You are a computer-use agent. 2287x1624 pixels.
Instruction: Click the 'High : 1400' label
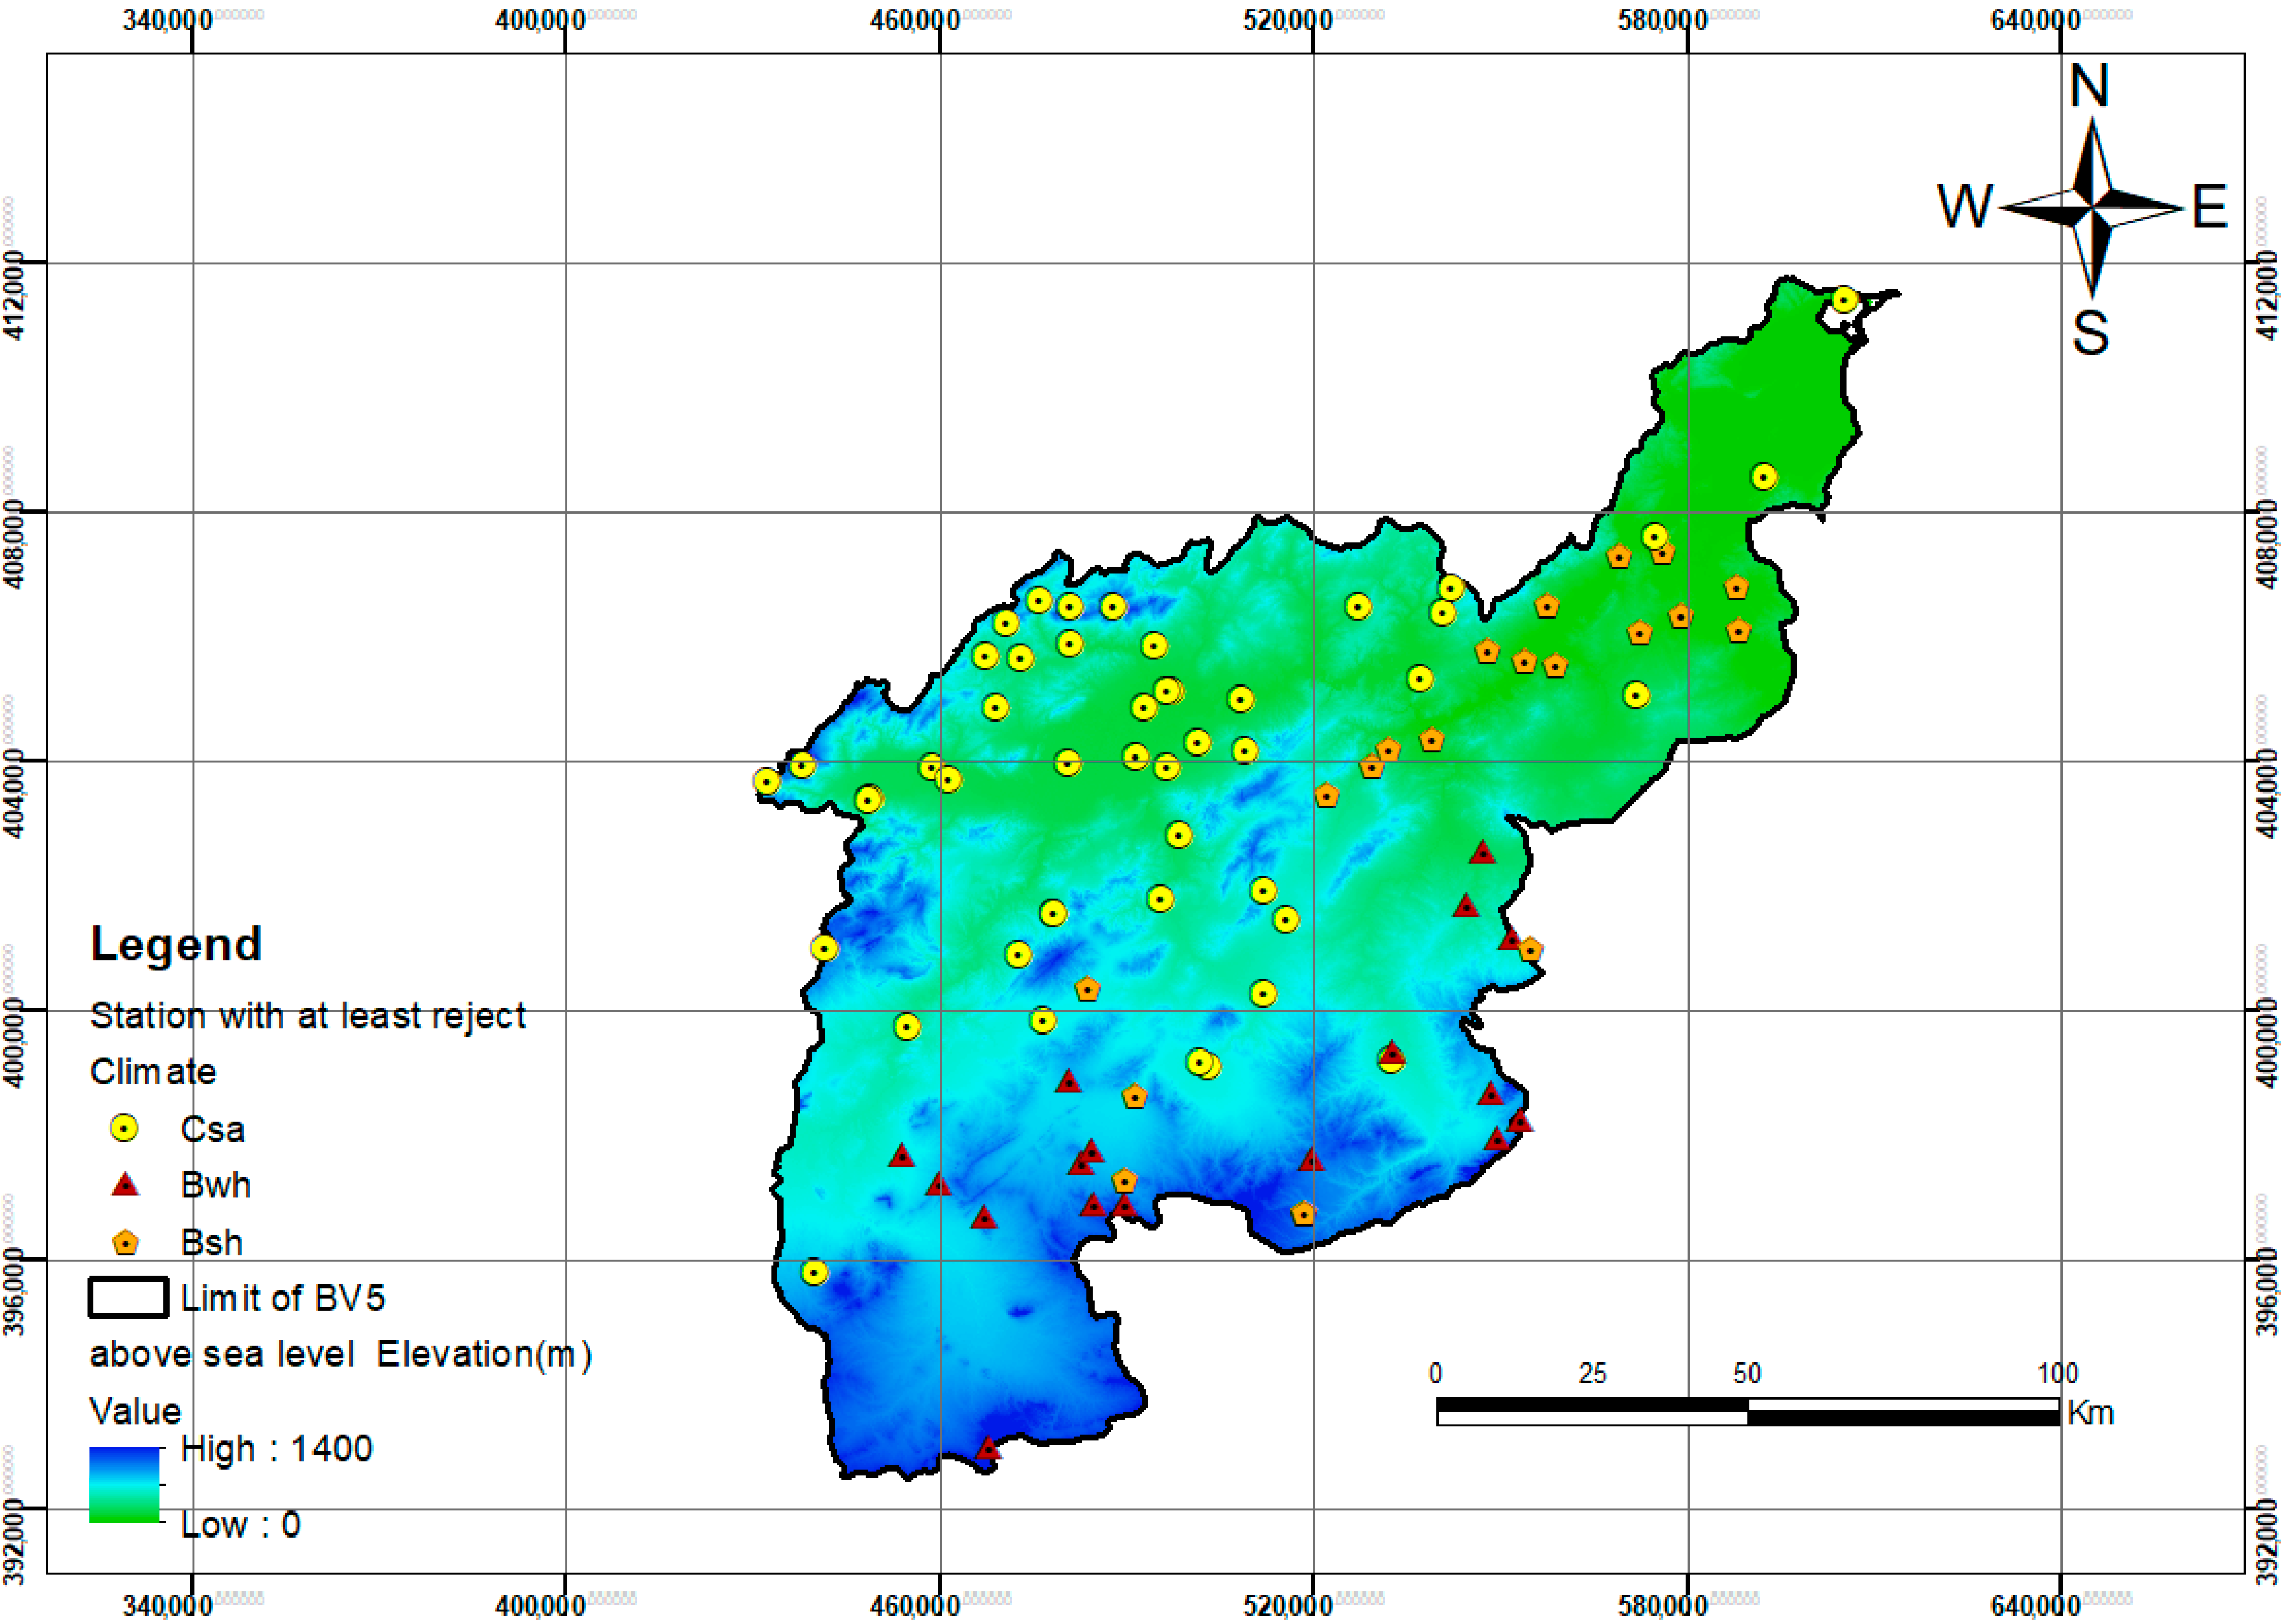tap(277, 1449)
